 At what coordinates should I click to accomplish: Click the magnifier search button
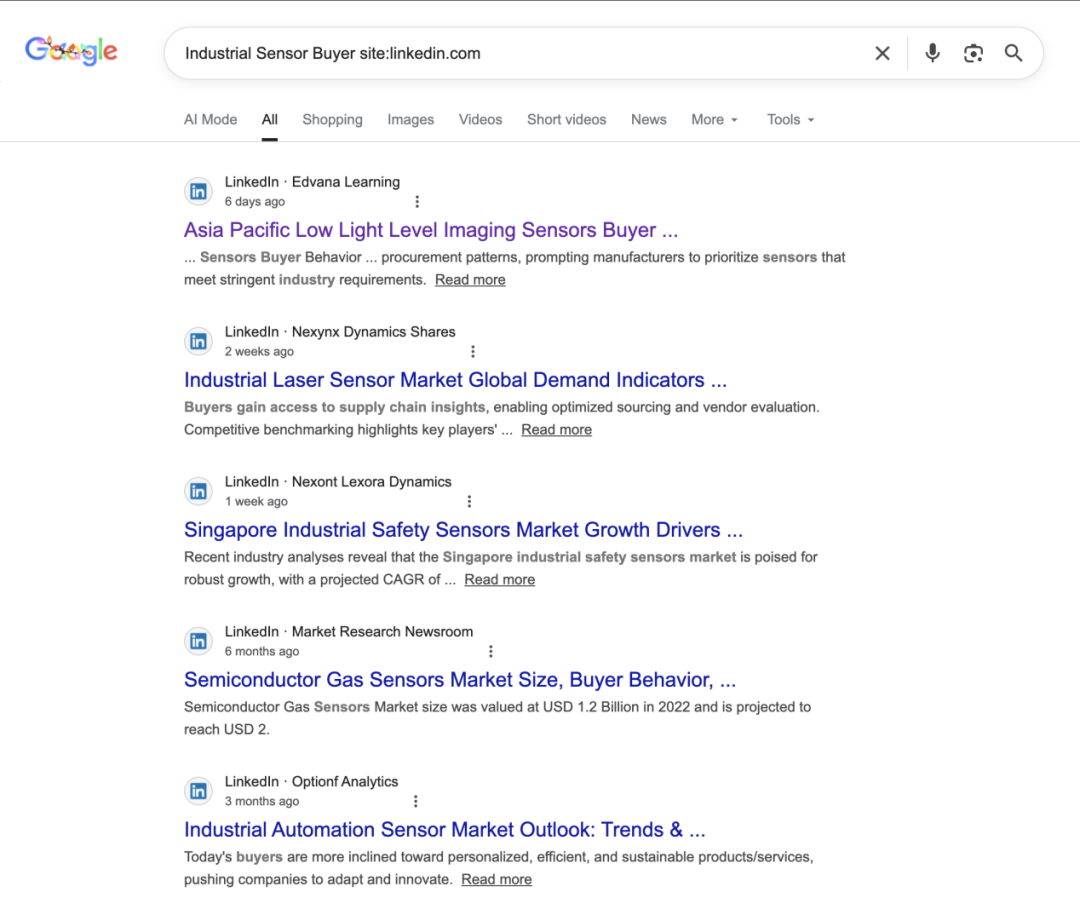click(x=1014, y=54)
